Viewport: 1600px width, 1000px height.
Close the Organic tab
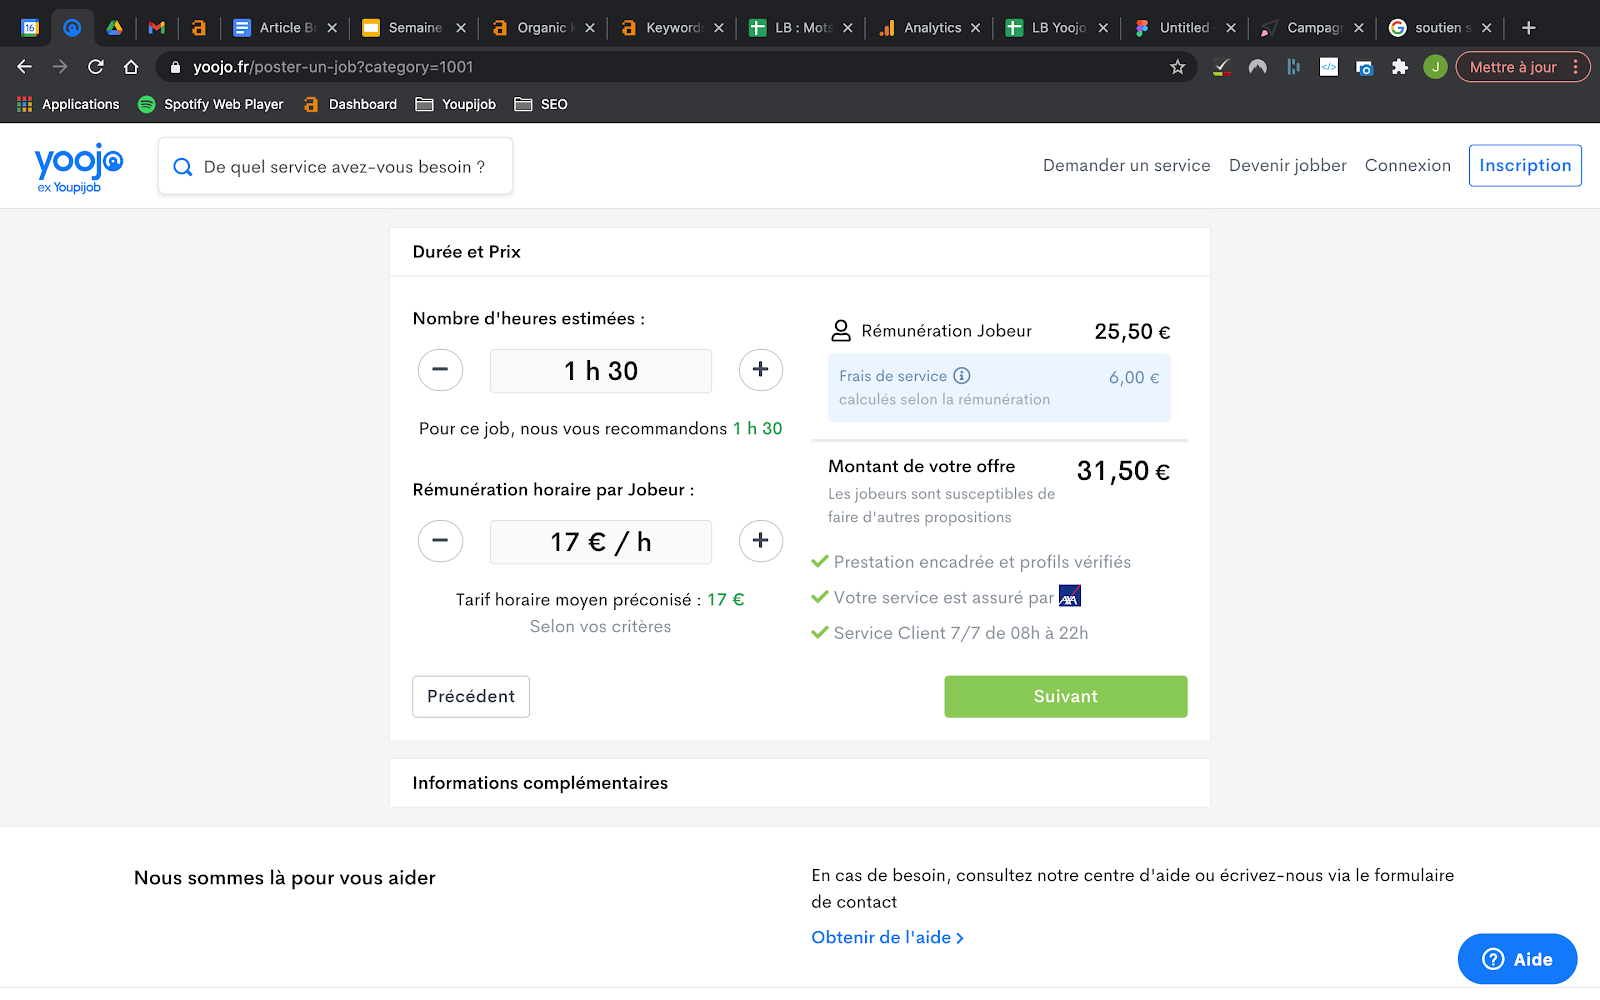tap(590, 28)
